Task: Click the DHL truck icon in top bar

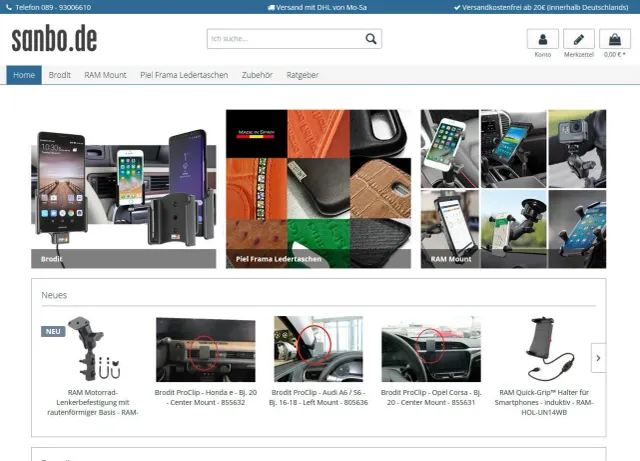Action: point(271,7)
